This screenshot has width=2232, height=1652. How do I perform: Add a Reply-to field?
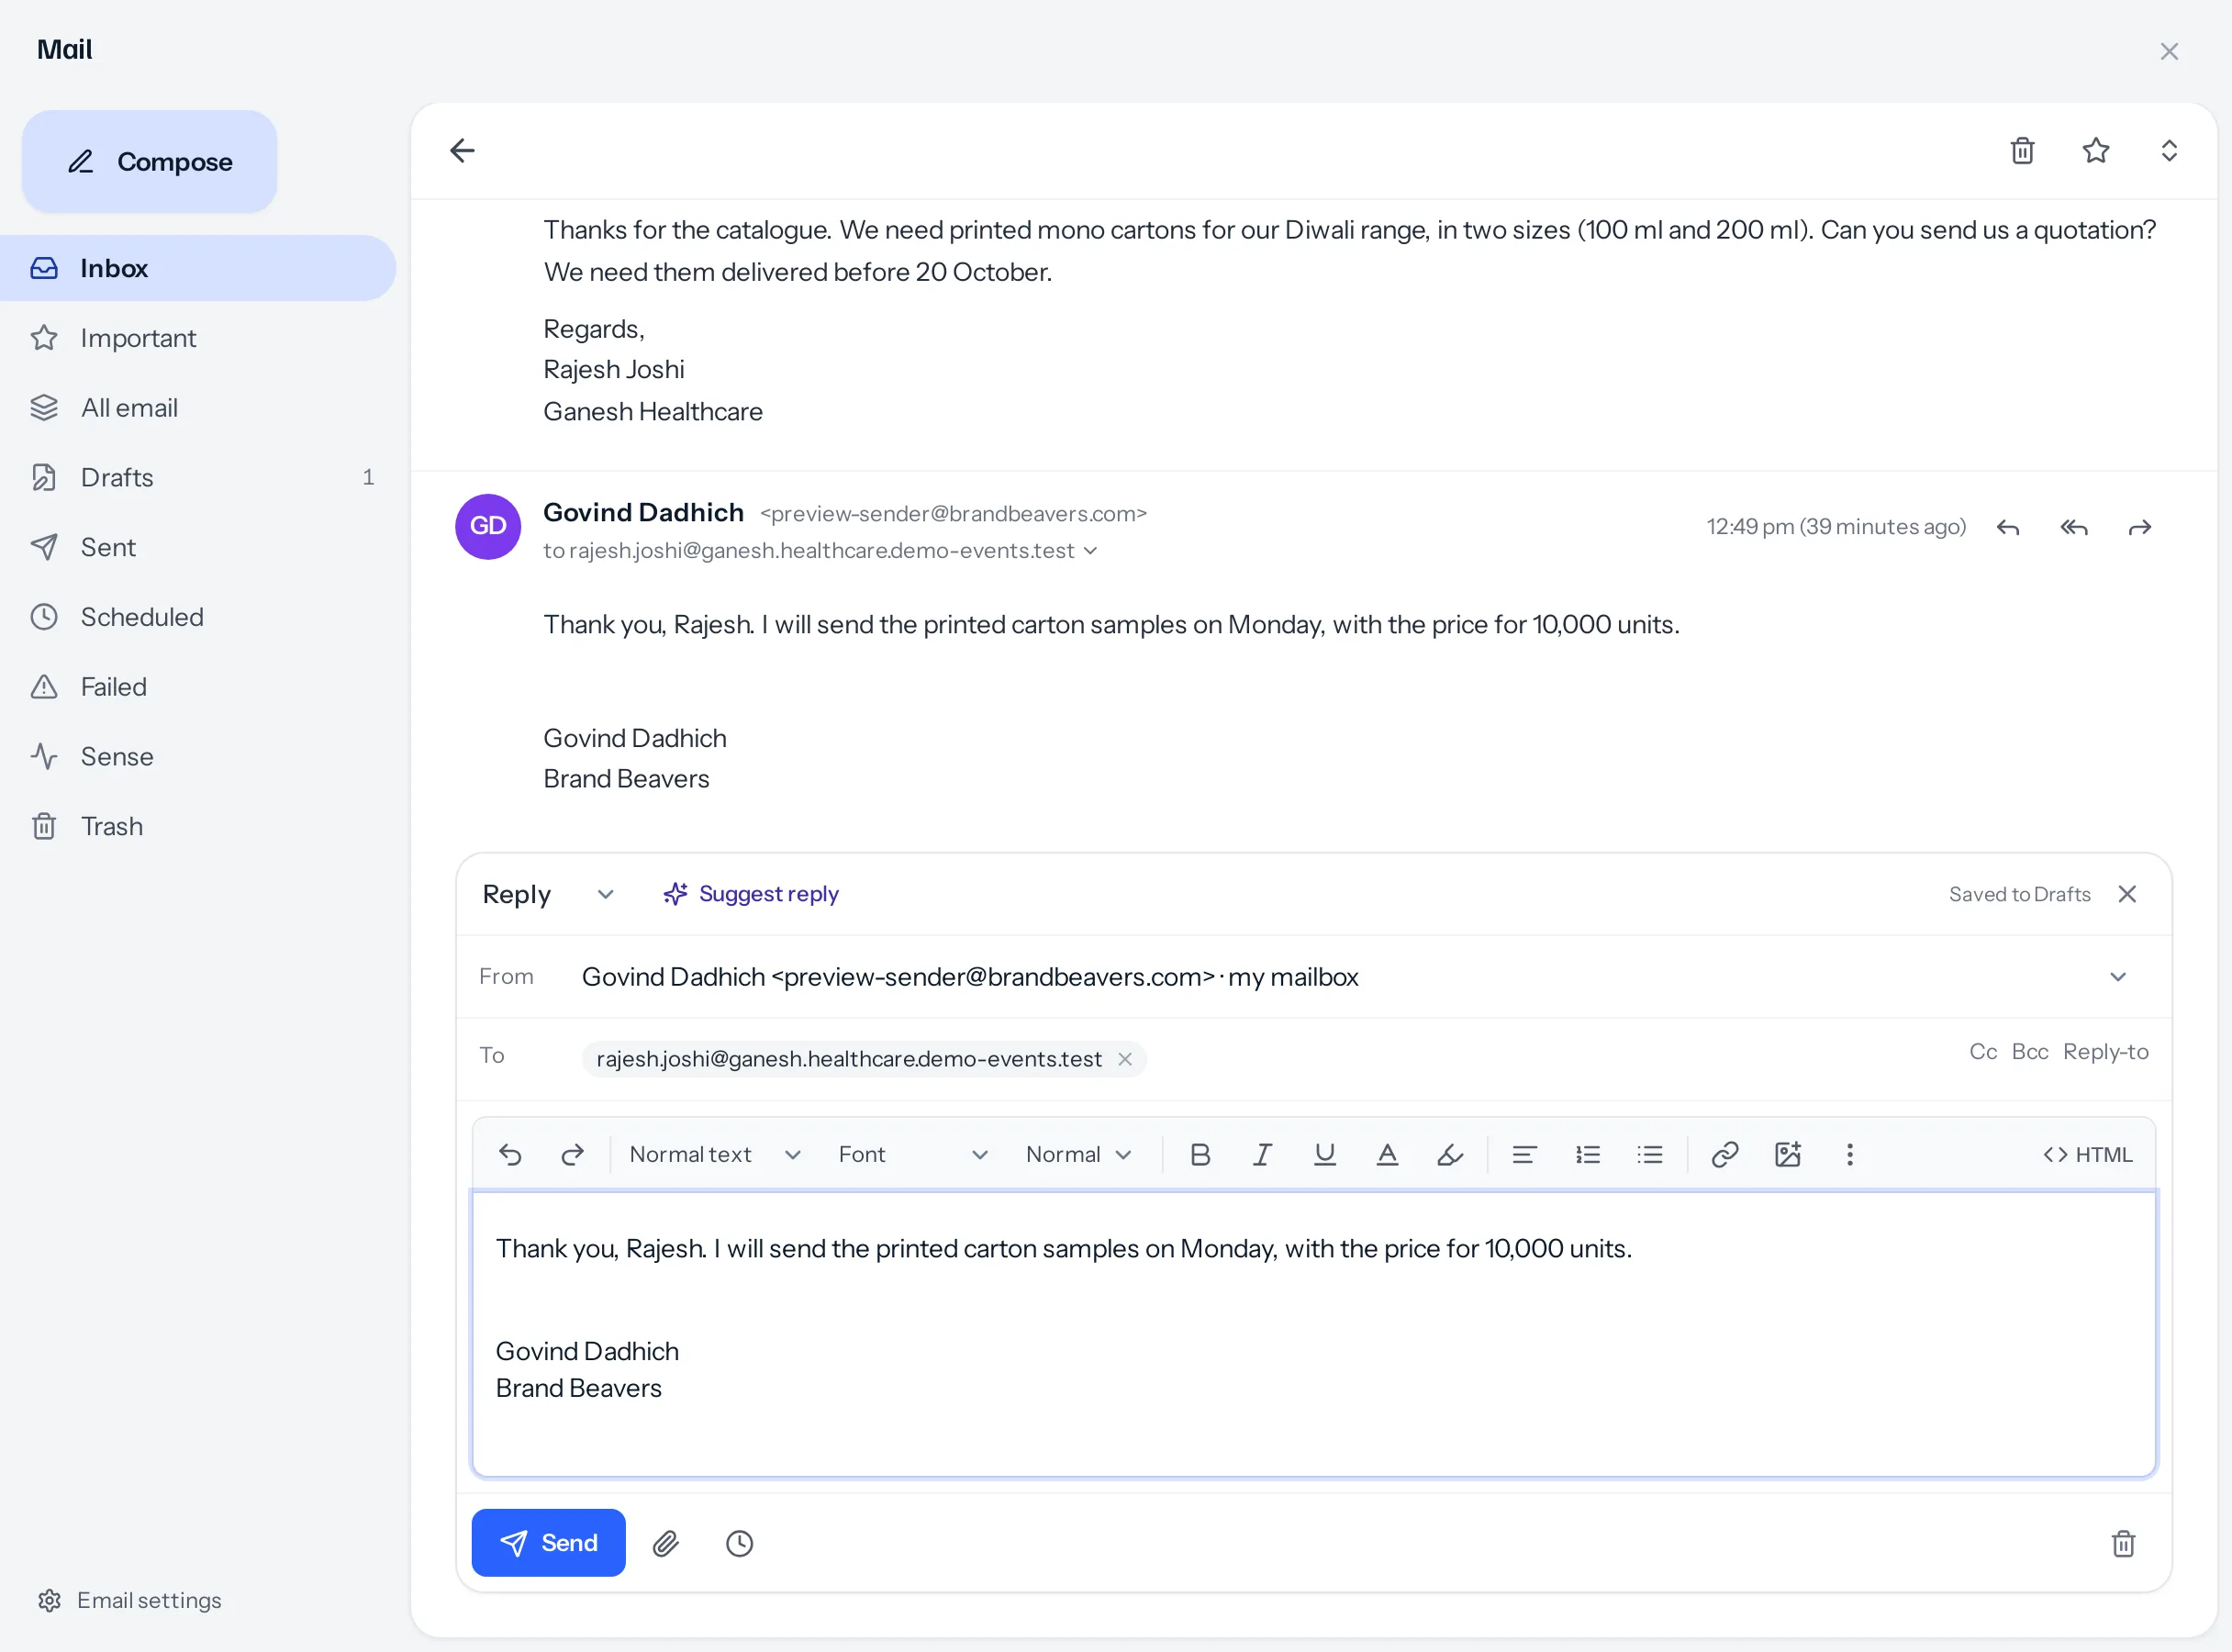pyautogui.click(x=2106, y=1052)
